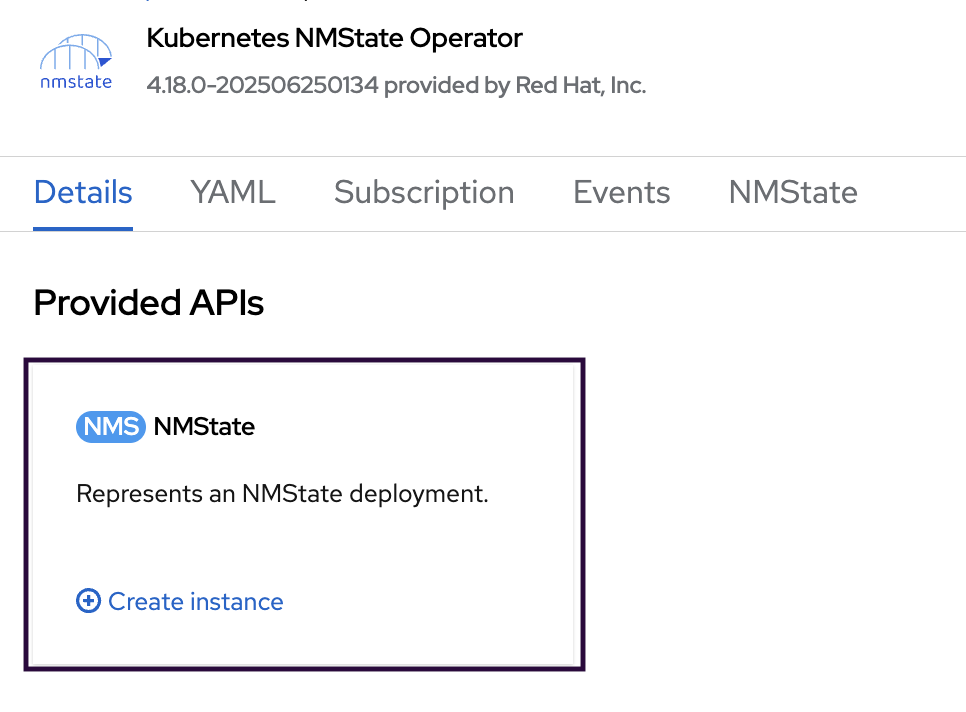Open the Details tab
This screenshot has width=966, height=712.
pos(83,192)
